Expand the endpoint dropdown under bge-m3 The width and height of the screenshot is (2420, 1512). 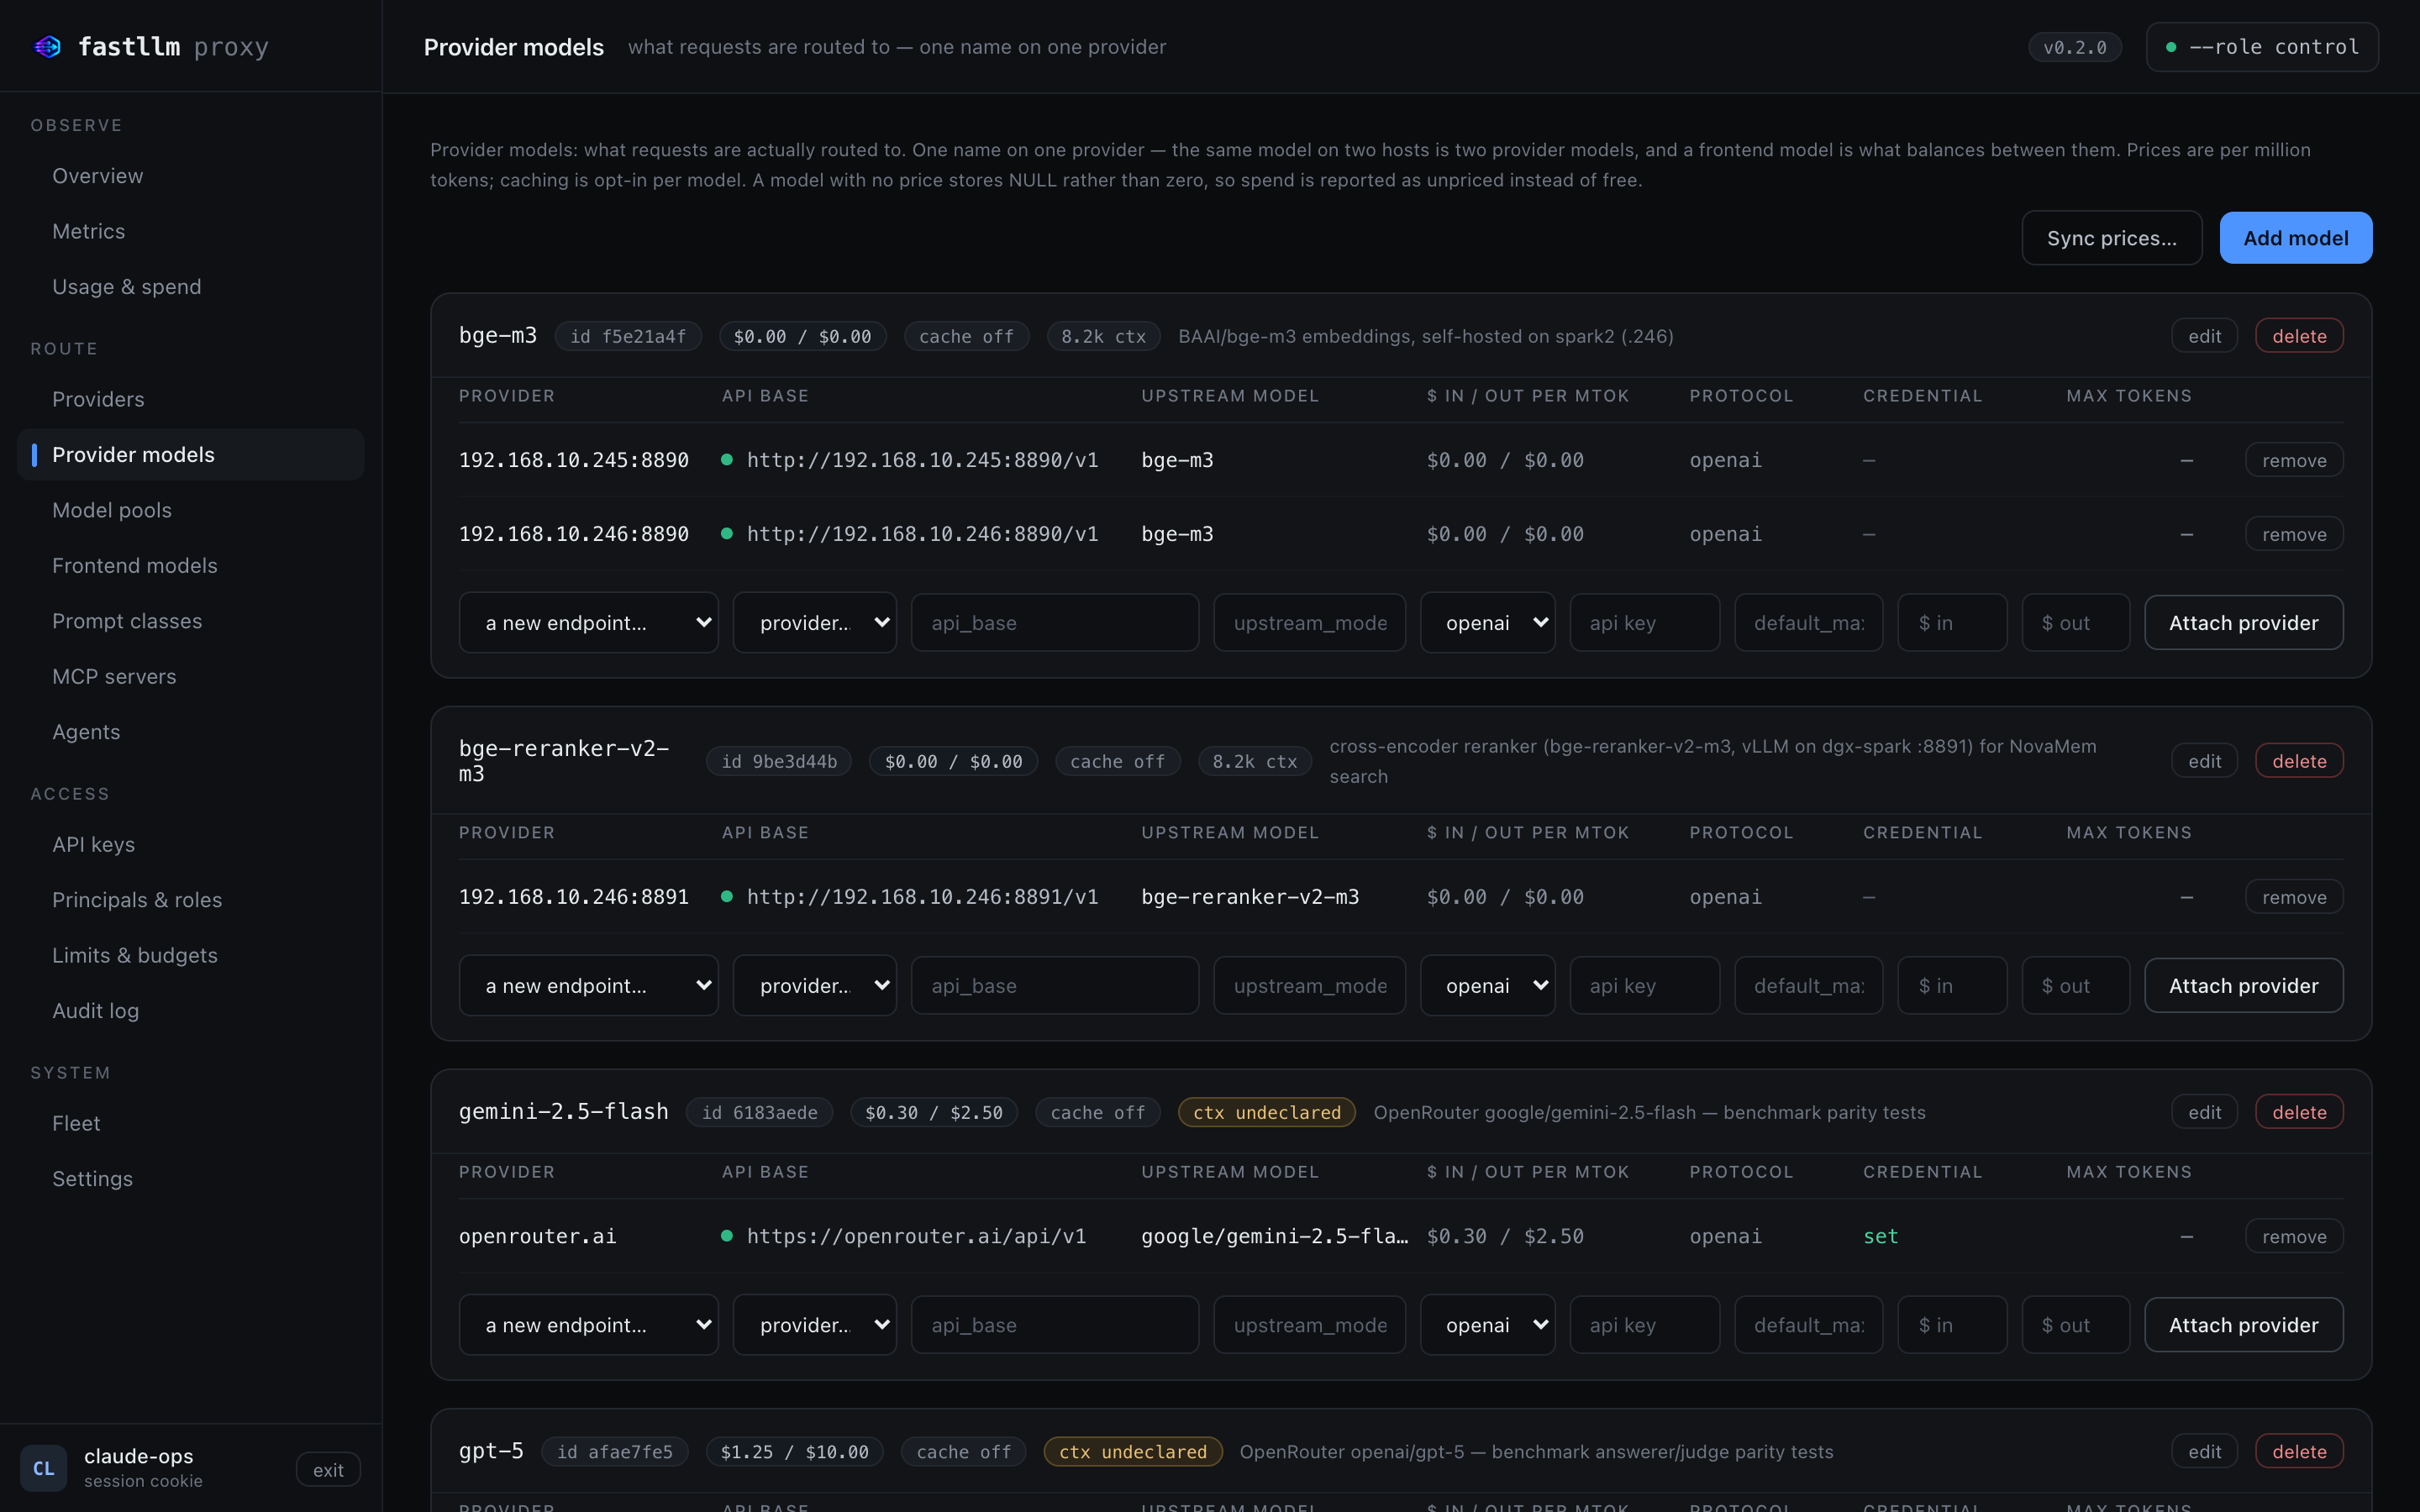(588, 623)
